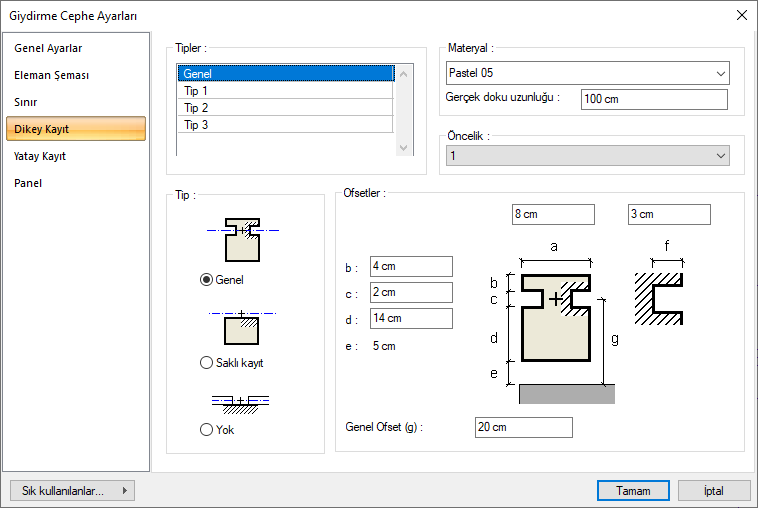Confirm settings with the Tamam button
The height and width of the screenshot is (508, 758).
tap(633, 491)
